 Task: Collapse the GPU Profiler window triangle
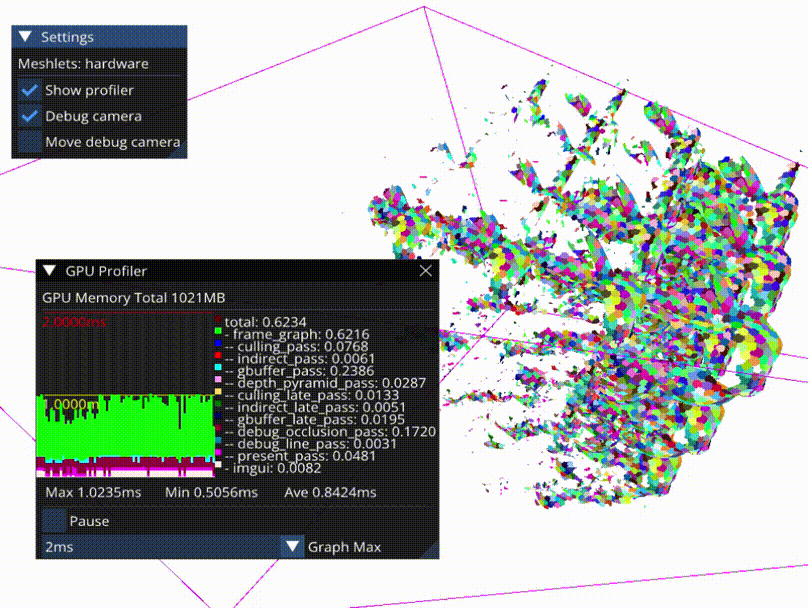point(50,271)
